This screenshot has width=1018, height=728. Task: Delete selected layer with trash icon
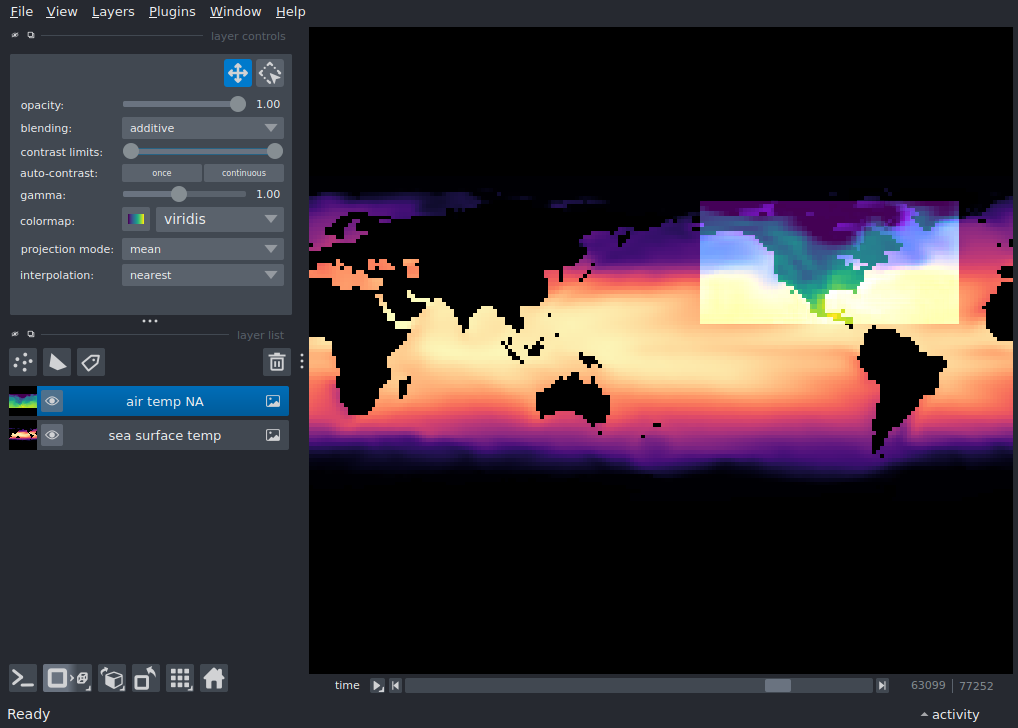(x=277, y=362)
